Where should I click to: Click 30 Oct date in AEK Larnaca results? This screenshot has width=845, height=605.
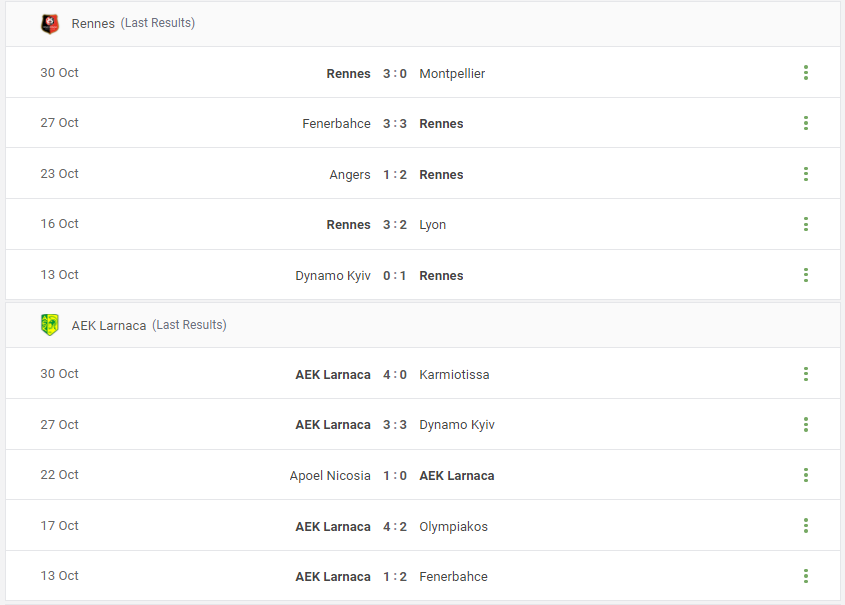[x=59, y=374]
